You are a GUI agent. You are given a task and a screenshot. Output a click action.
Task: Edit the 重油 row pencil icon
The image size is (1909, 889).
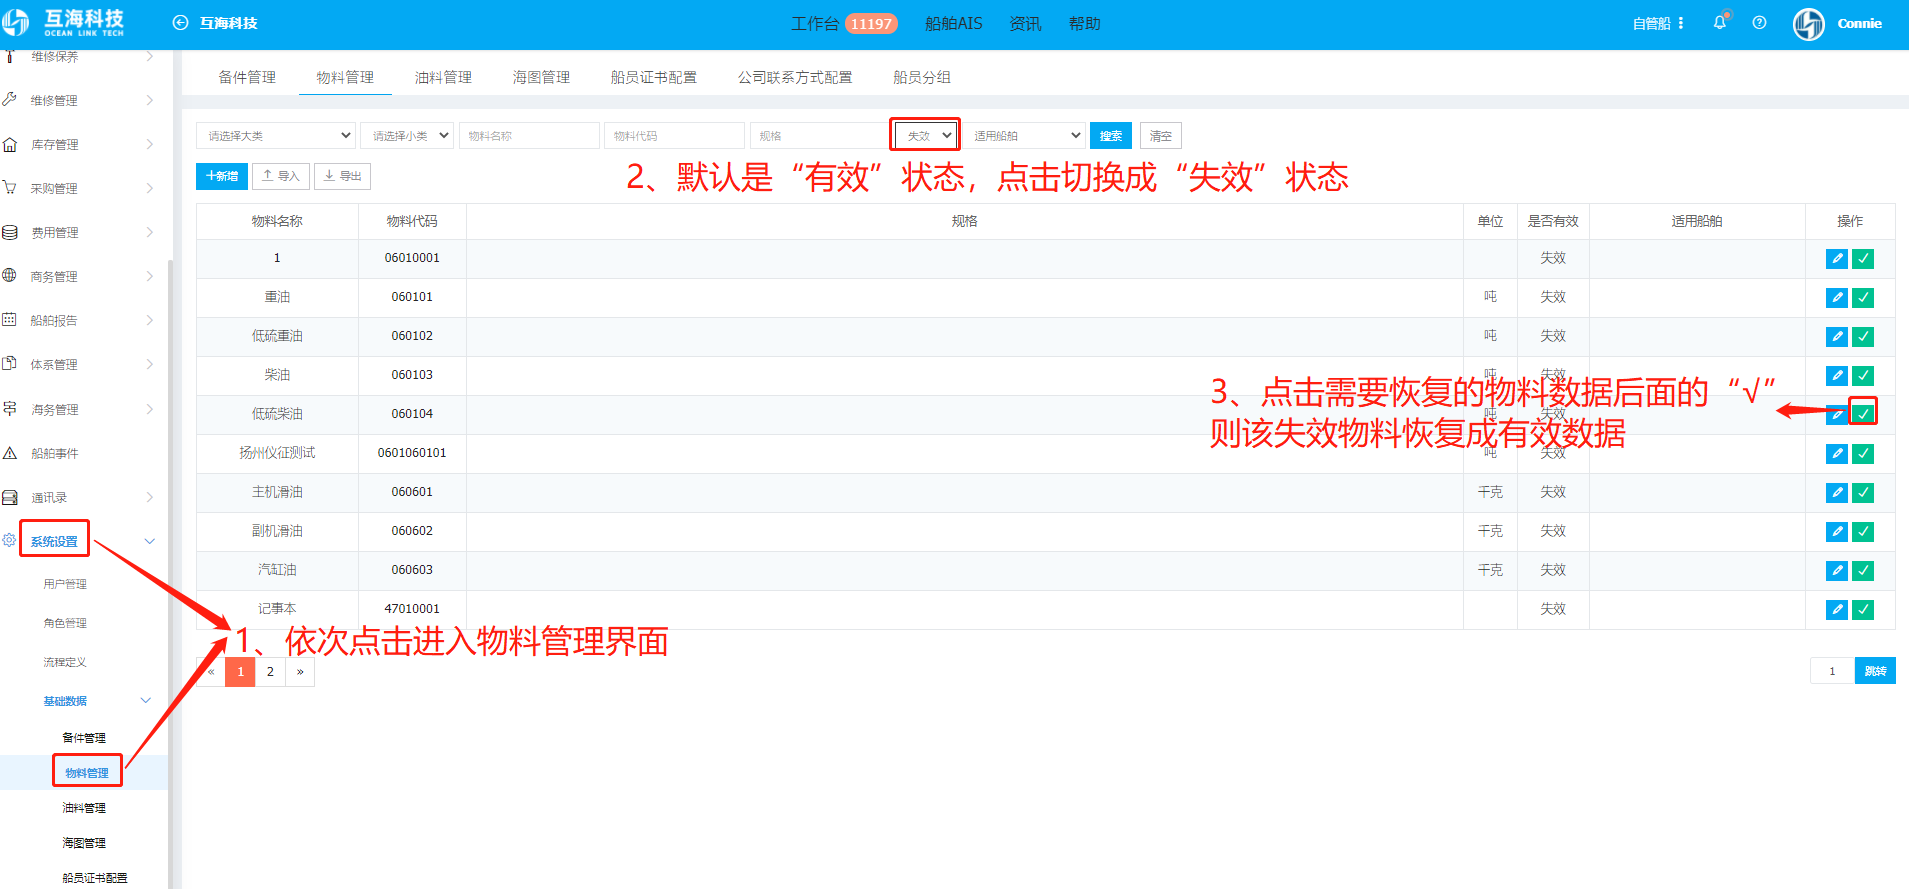[1837, 298]
